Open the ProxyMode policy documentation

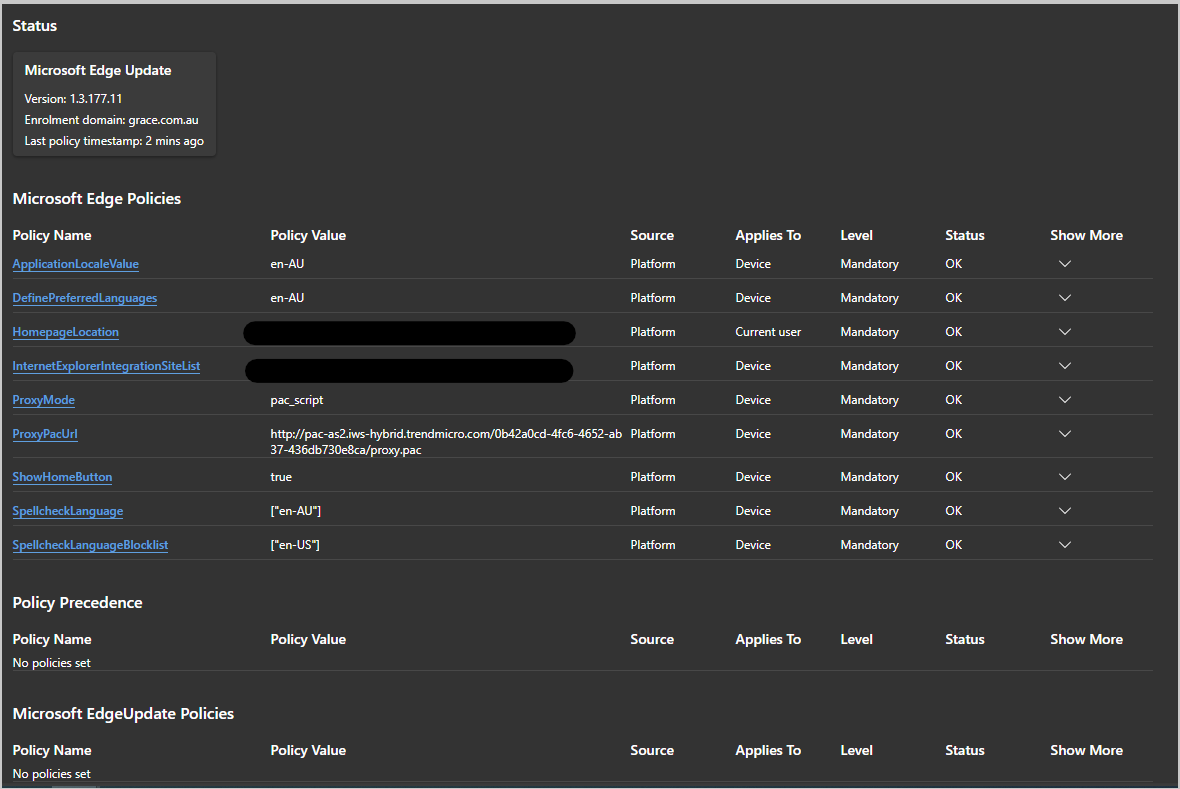43,399
